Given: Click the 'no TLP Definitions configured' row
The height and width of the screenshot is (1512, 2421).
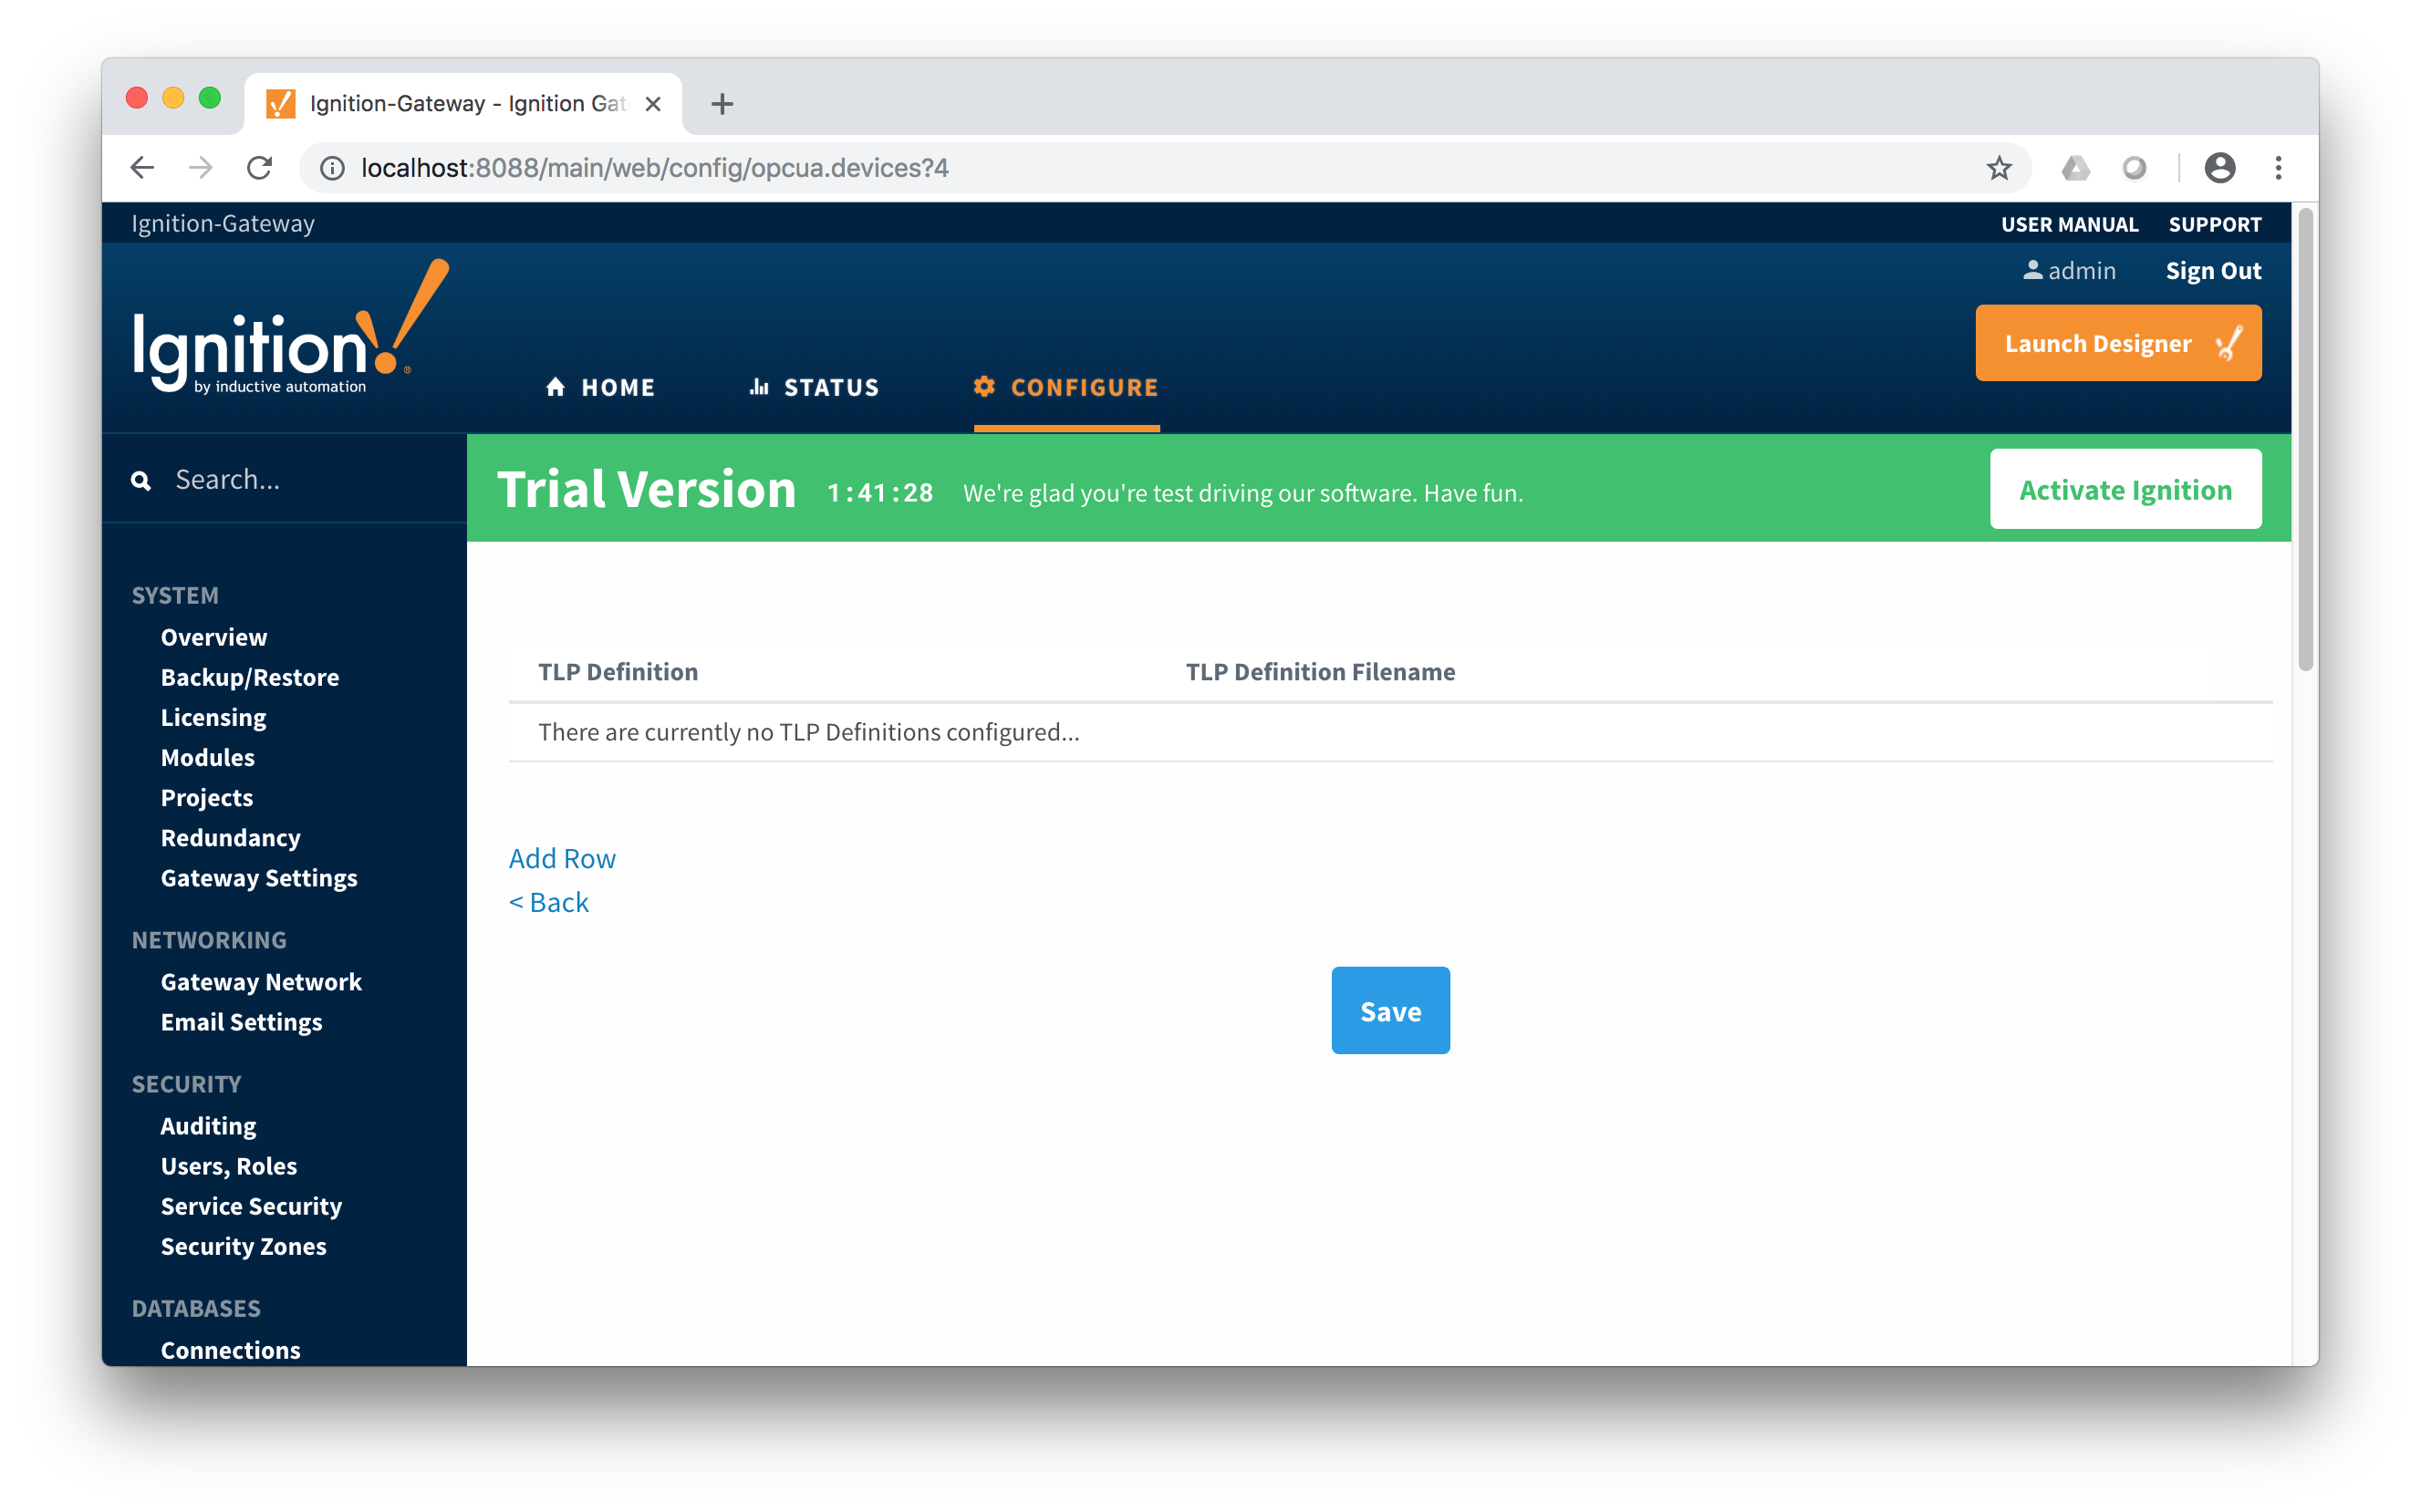Looking at the screenshot, I should pos(1390,732).
